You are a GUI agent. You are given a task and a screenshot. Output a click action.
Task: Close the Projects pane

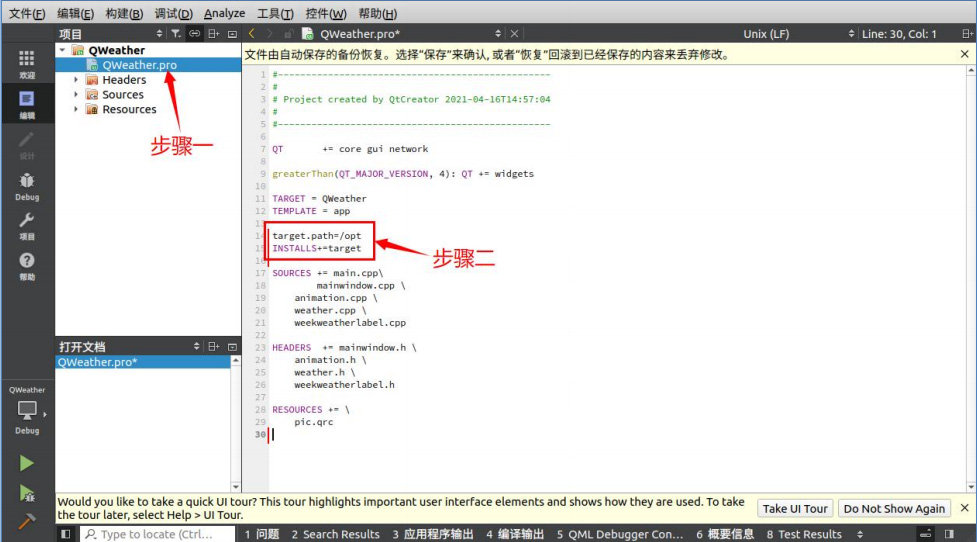pyautogui.click(x=232, y=34)
